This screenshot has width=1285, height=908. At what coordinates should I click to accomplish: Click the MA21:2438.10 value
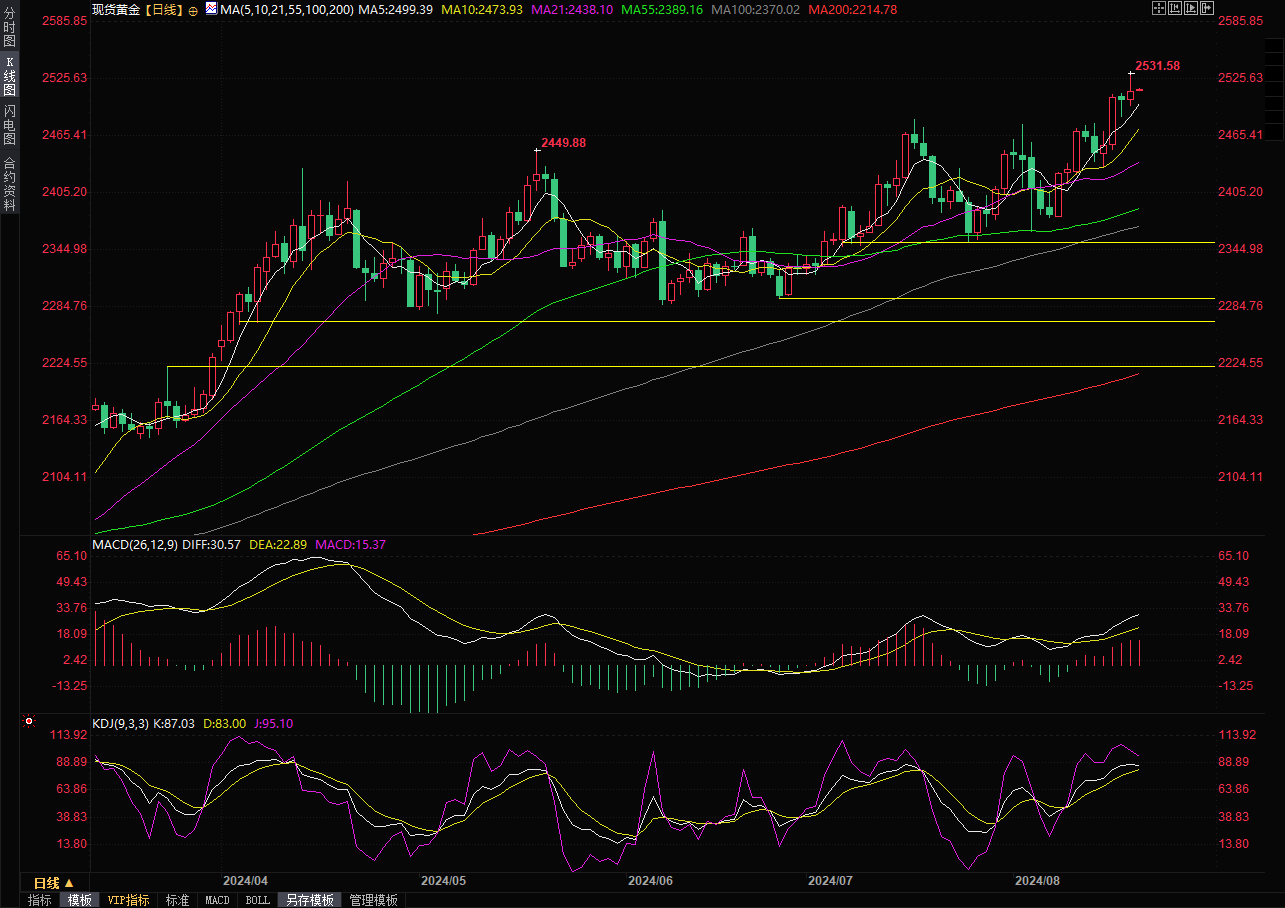(x=574, y=9)
